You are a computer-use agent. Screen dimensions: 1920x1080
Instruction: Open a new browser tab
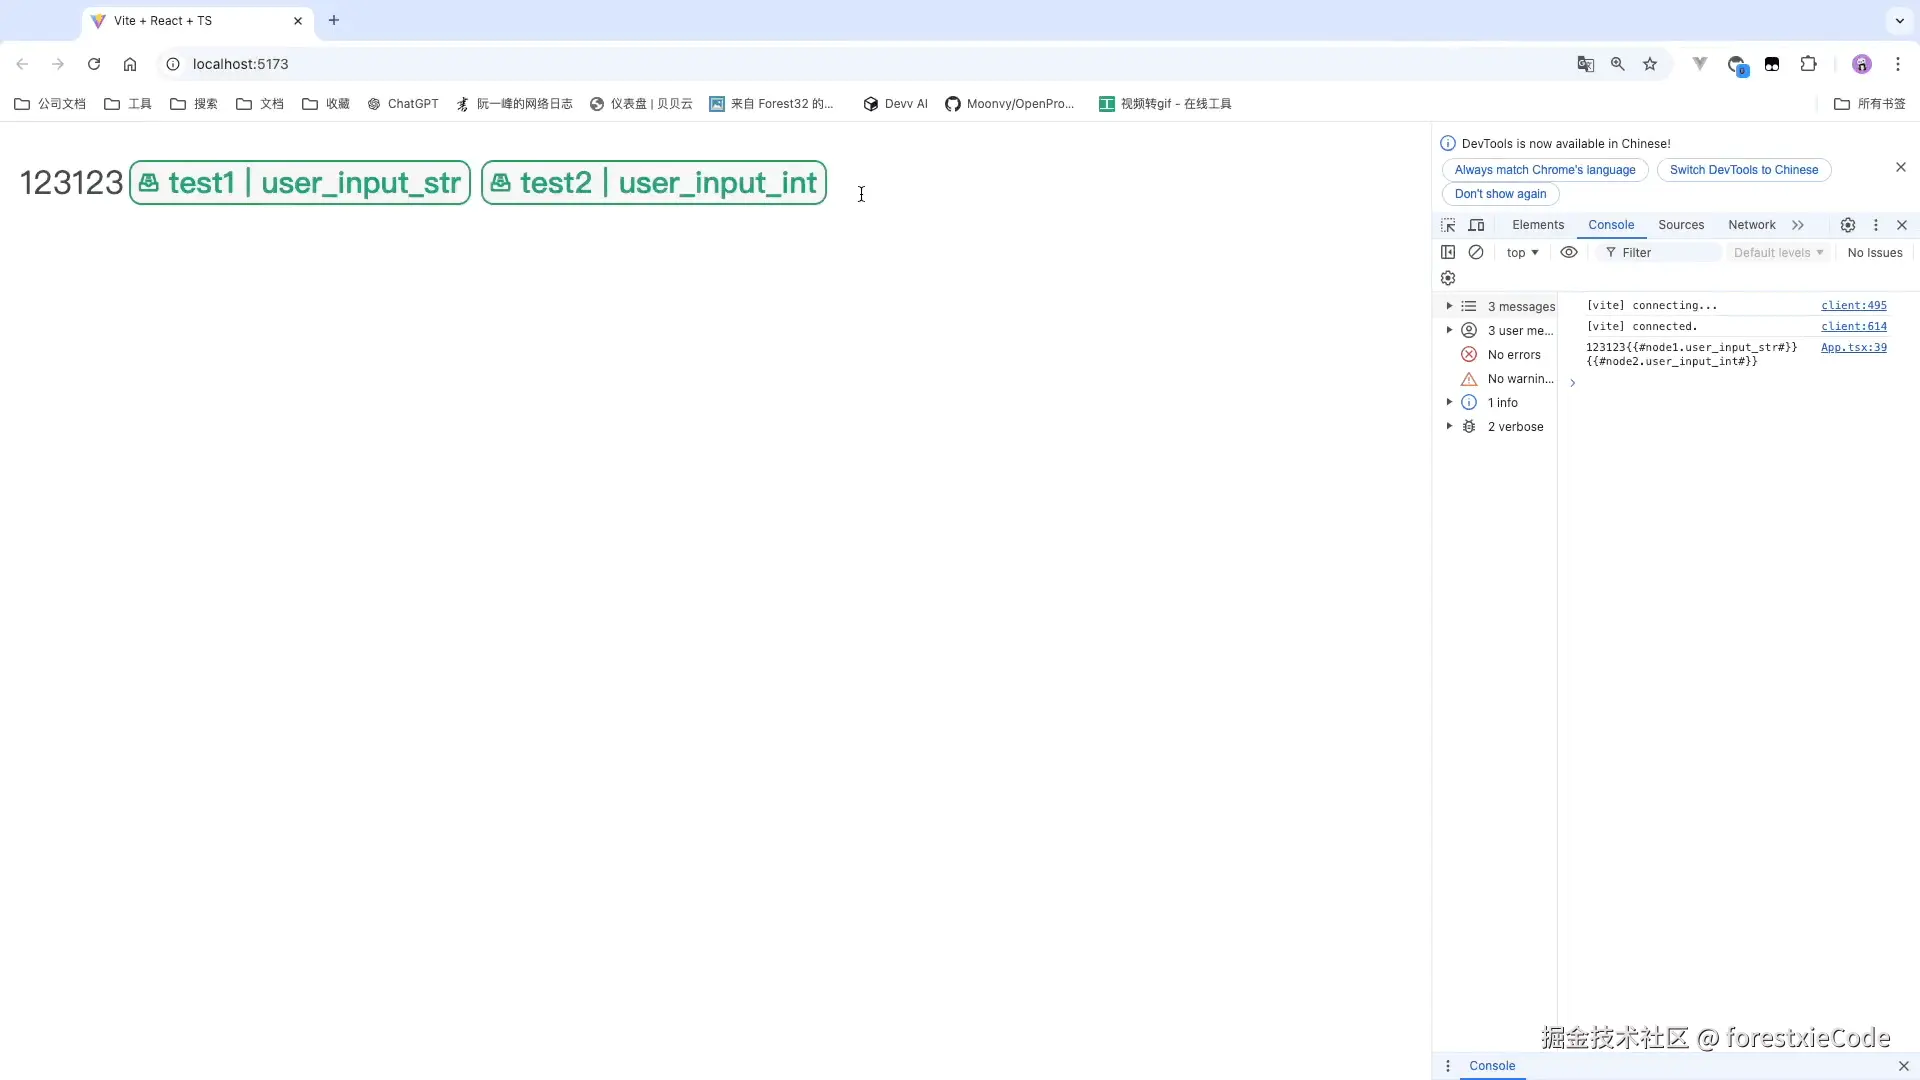tap(334, 20)
